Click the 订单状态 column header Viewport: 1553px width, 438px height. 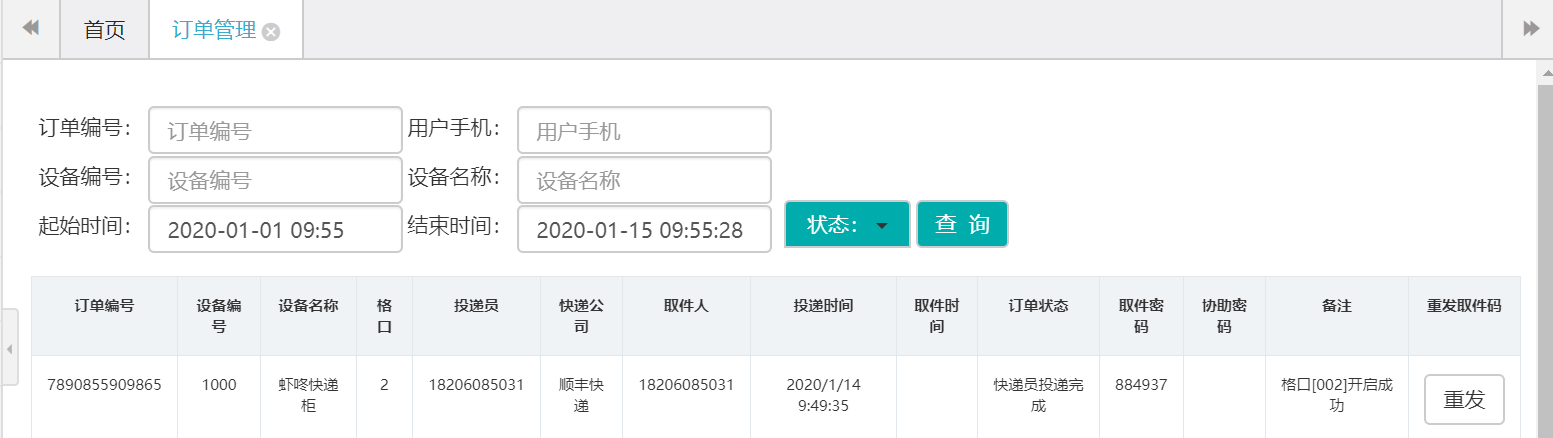pos(1038,306)
